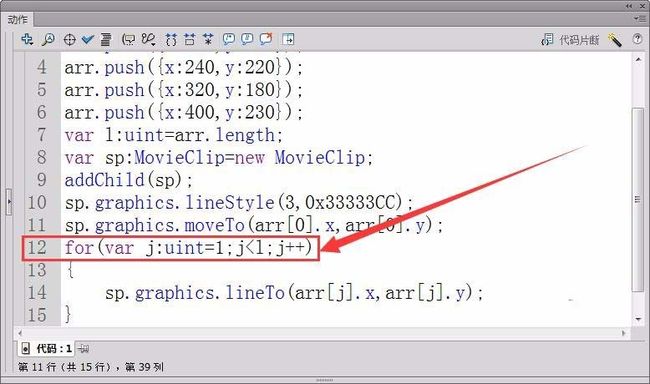The height and width of the screenshot is (384, 650).
Task: Apply block comment bubble icon
Action: (x=228, y=39)
